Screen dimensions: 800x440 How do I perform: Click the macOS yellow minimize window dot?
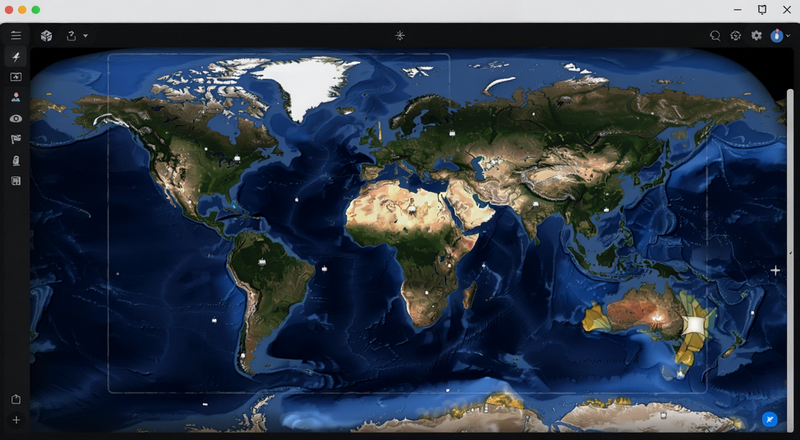[22, 10]
